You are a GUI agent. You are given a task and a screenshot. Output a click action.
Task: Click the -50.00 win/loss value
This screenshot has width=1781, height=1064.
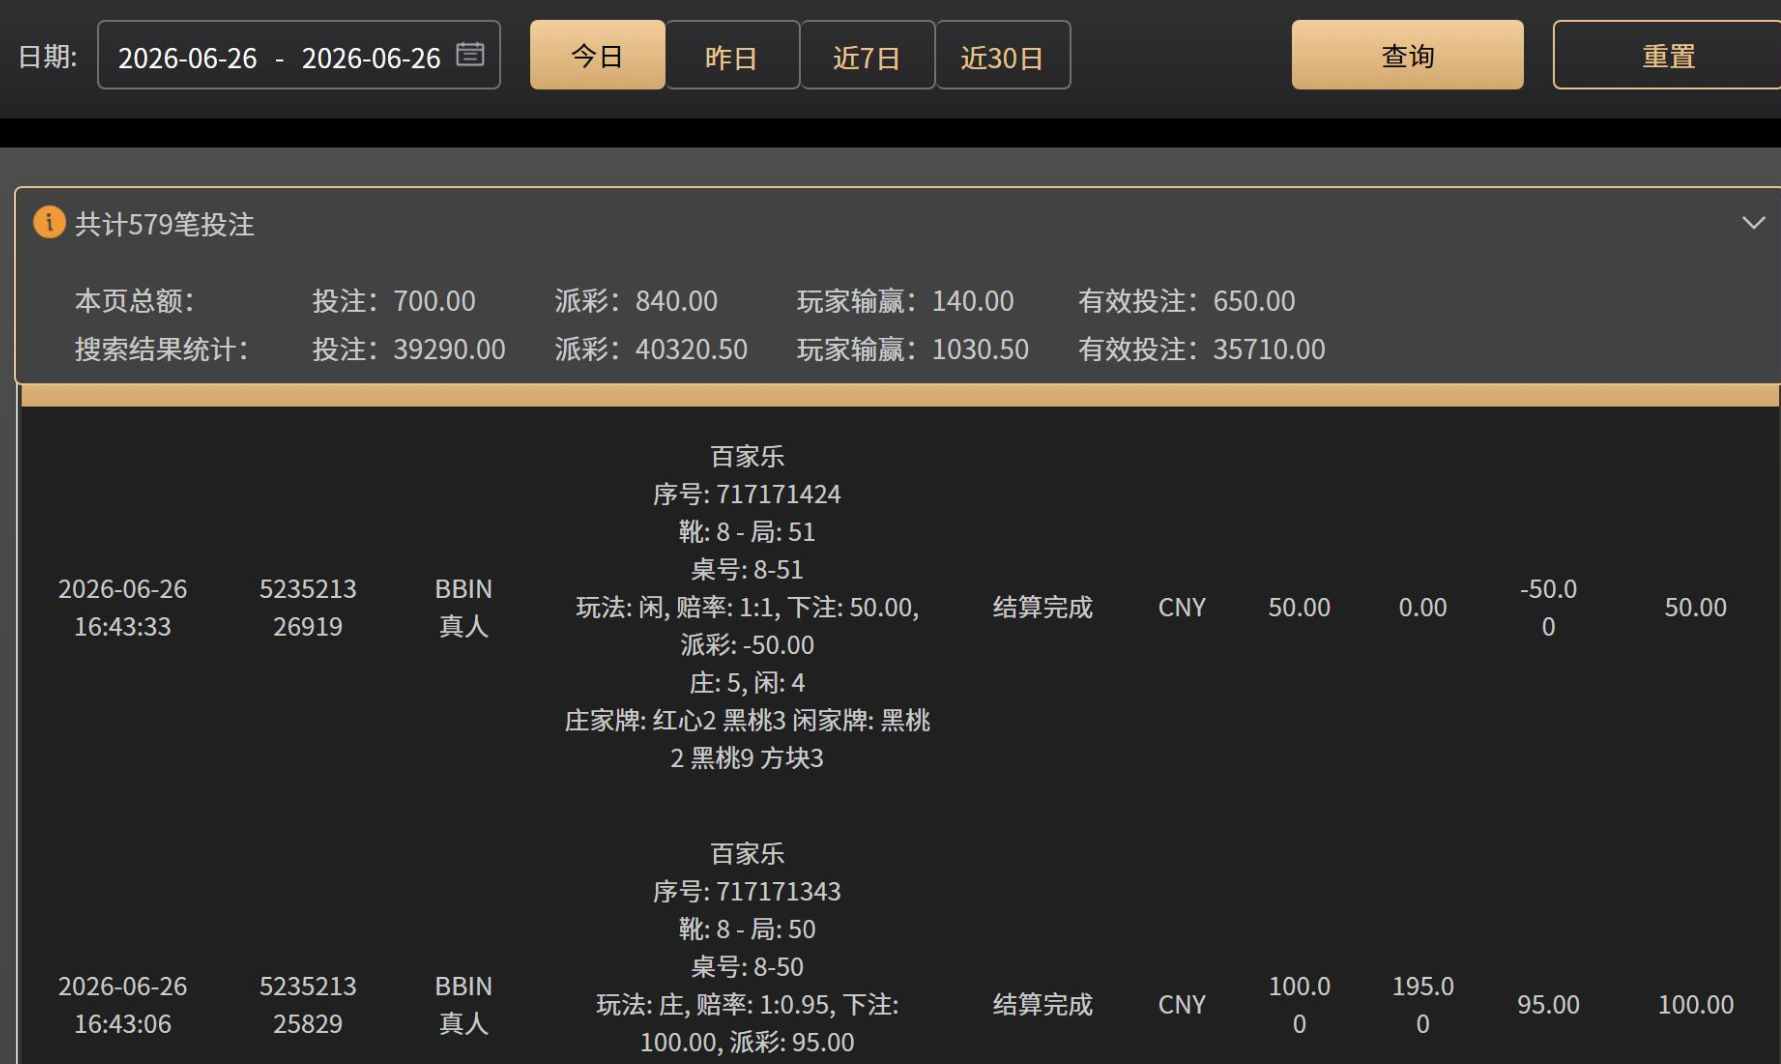(x=1548, y=607)
